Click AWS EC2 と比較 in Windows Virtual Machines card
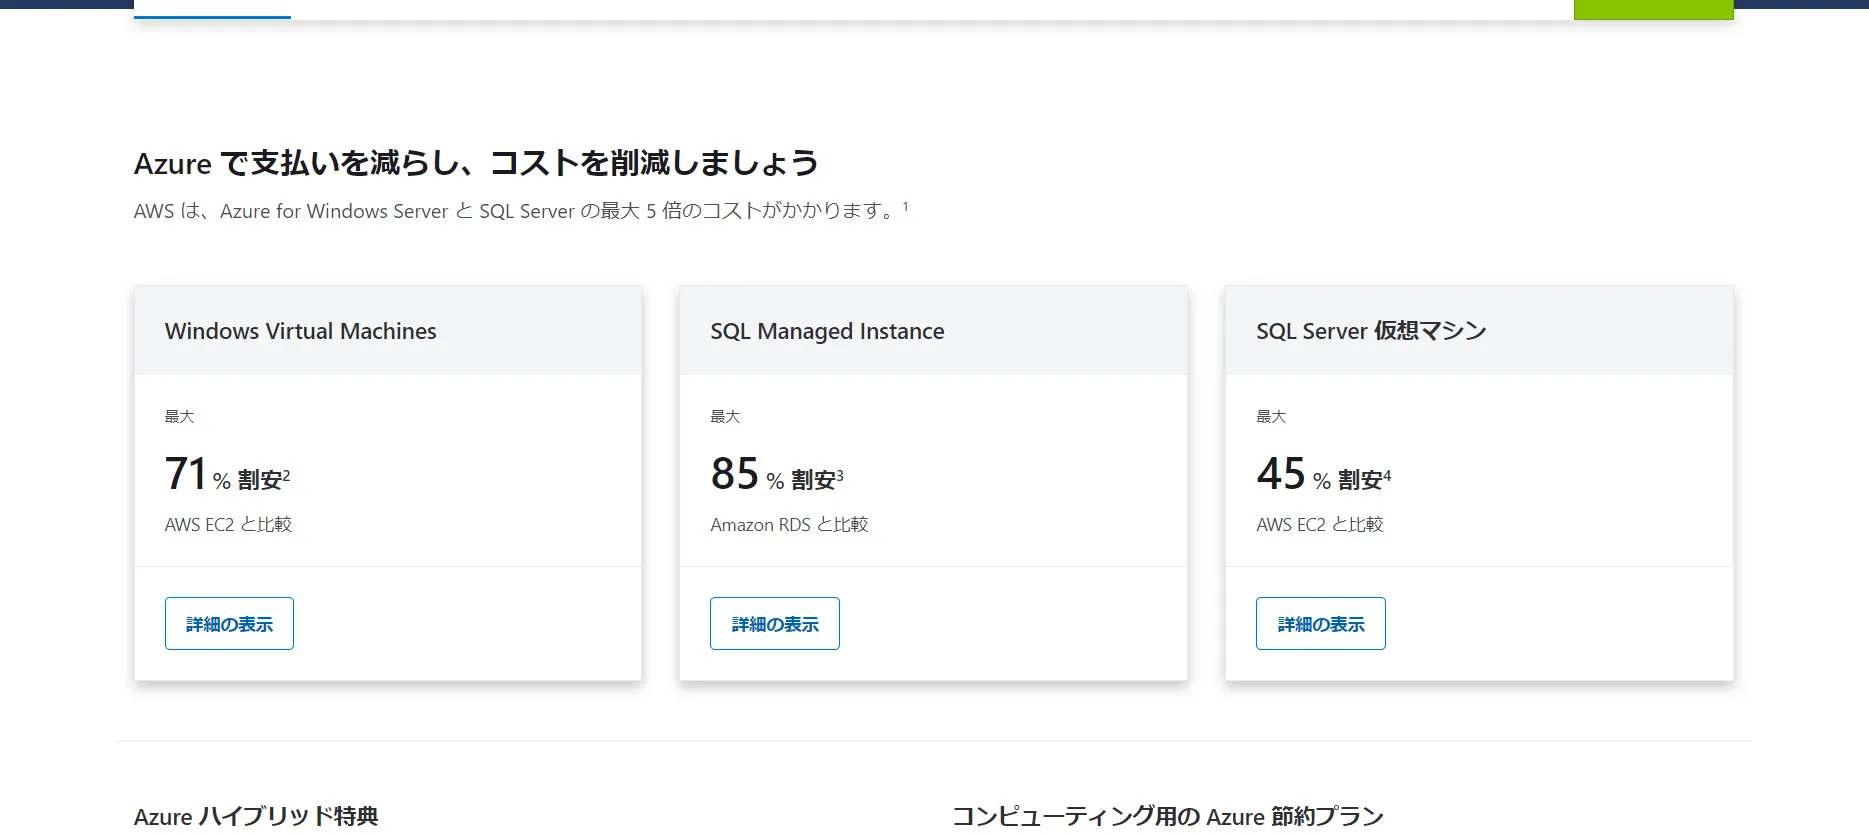The width and height of the screenshot is (1869, 834). click(228, 524)
